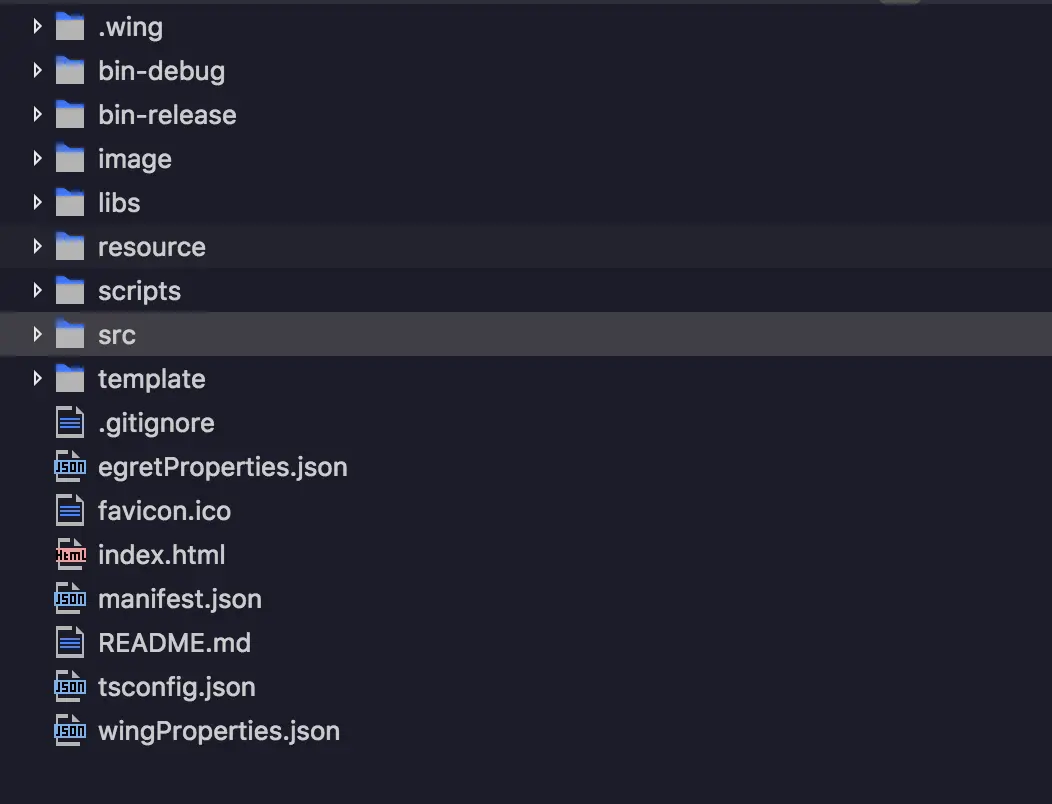This screenshot has width=1052, height=804.
Task: Expand the resource folder arrow
Action: [38, 247]
